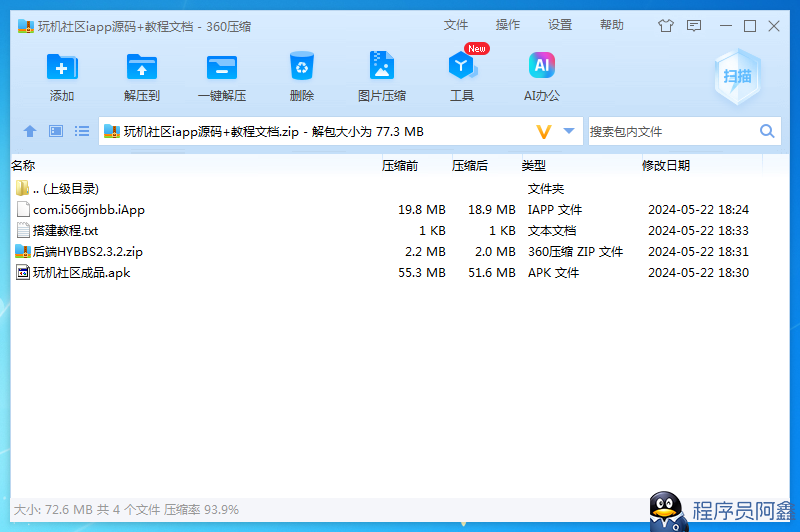The height and width of the screenshot is (532, 800).
Task: Click the 解压到 (Extract to) icon
Action: pyautogui.click(x=141, y=67)
